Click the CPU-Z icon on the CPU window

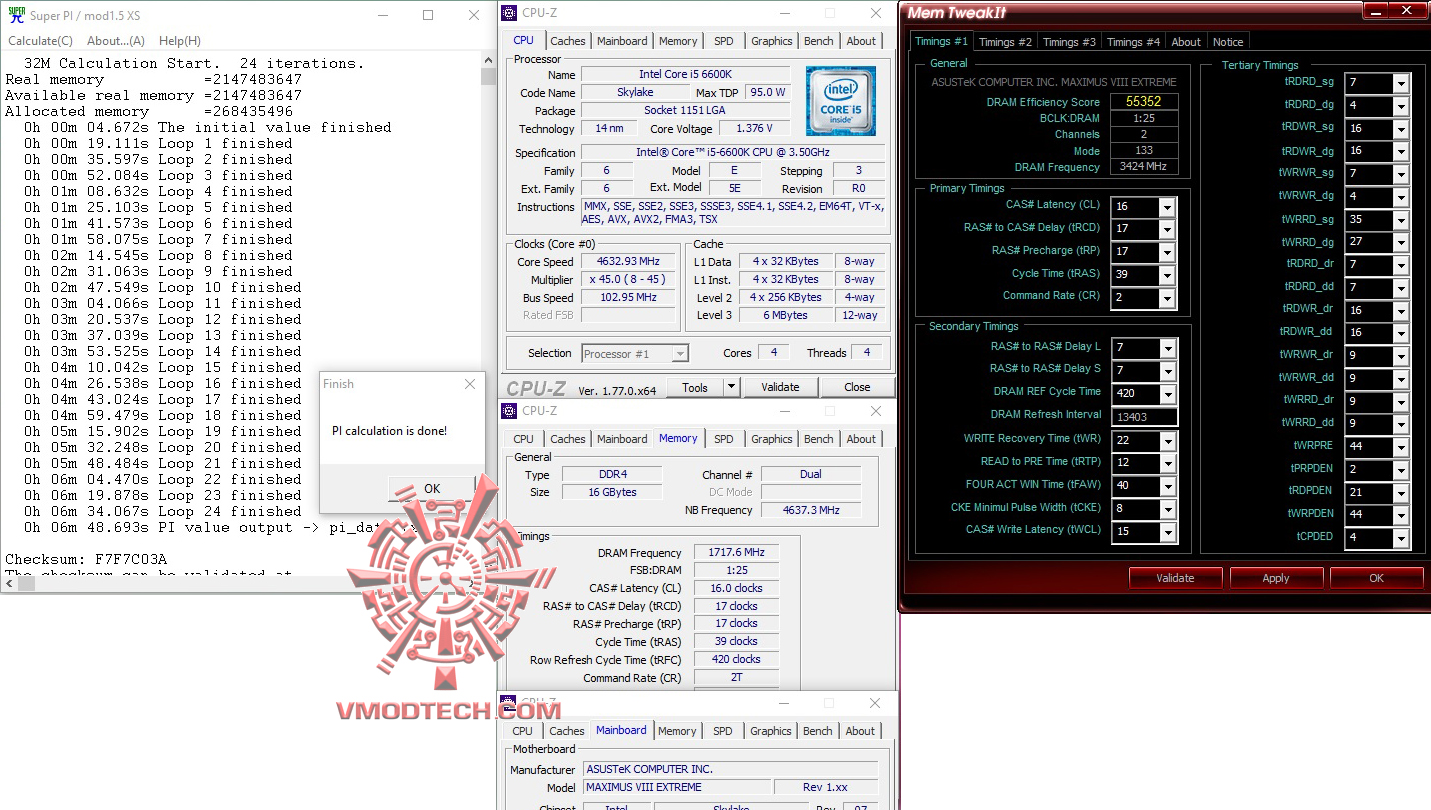(508, 12)
